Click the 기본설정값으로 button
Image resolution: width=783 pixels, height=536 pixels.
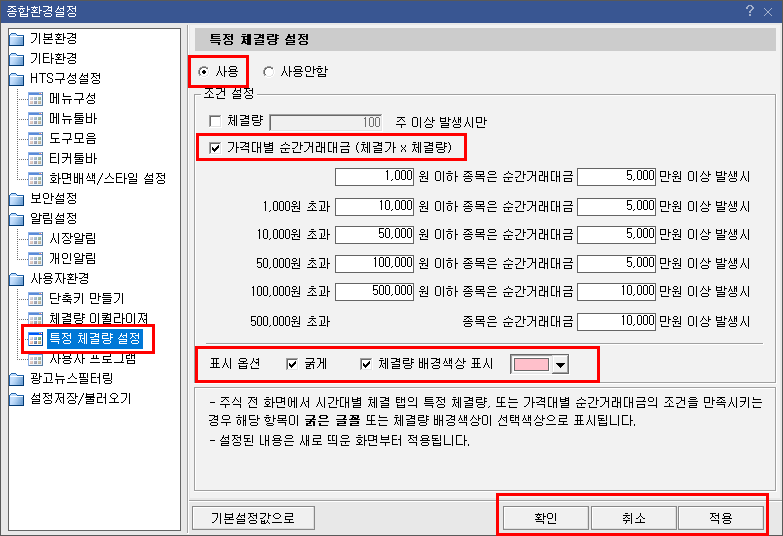tap(253, 518)
